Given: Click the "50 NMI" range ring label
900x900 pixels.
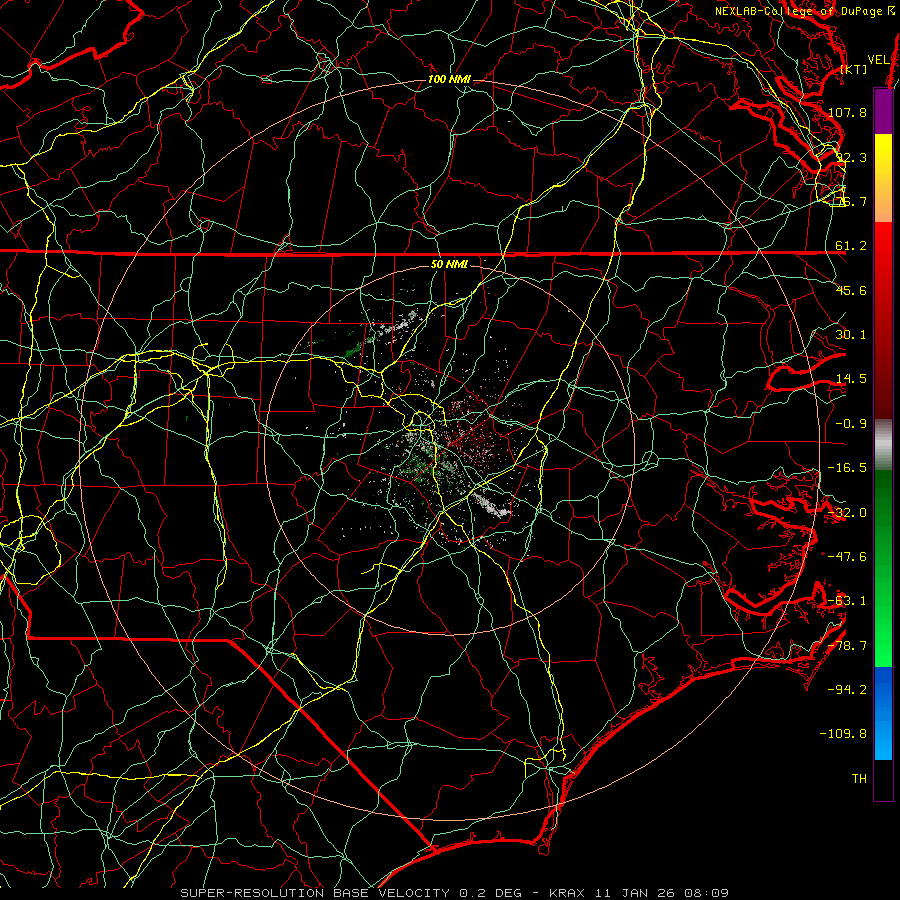Looking at the screenshot, I should coord(449,265).
